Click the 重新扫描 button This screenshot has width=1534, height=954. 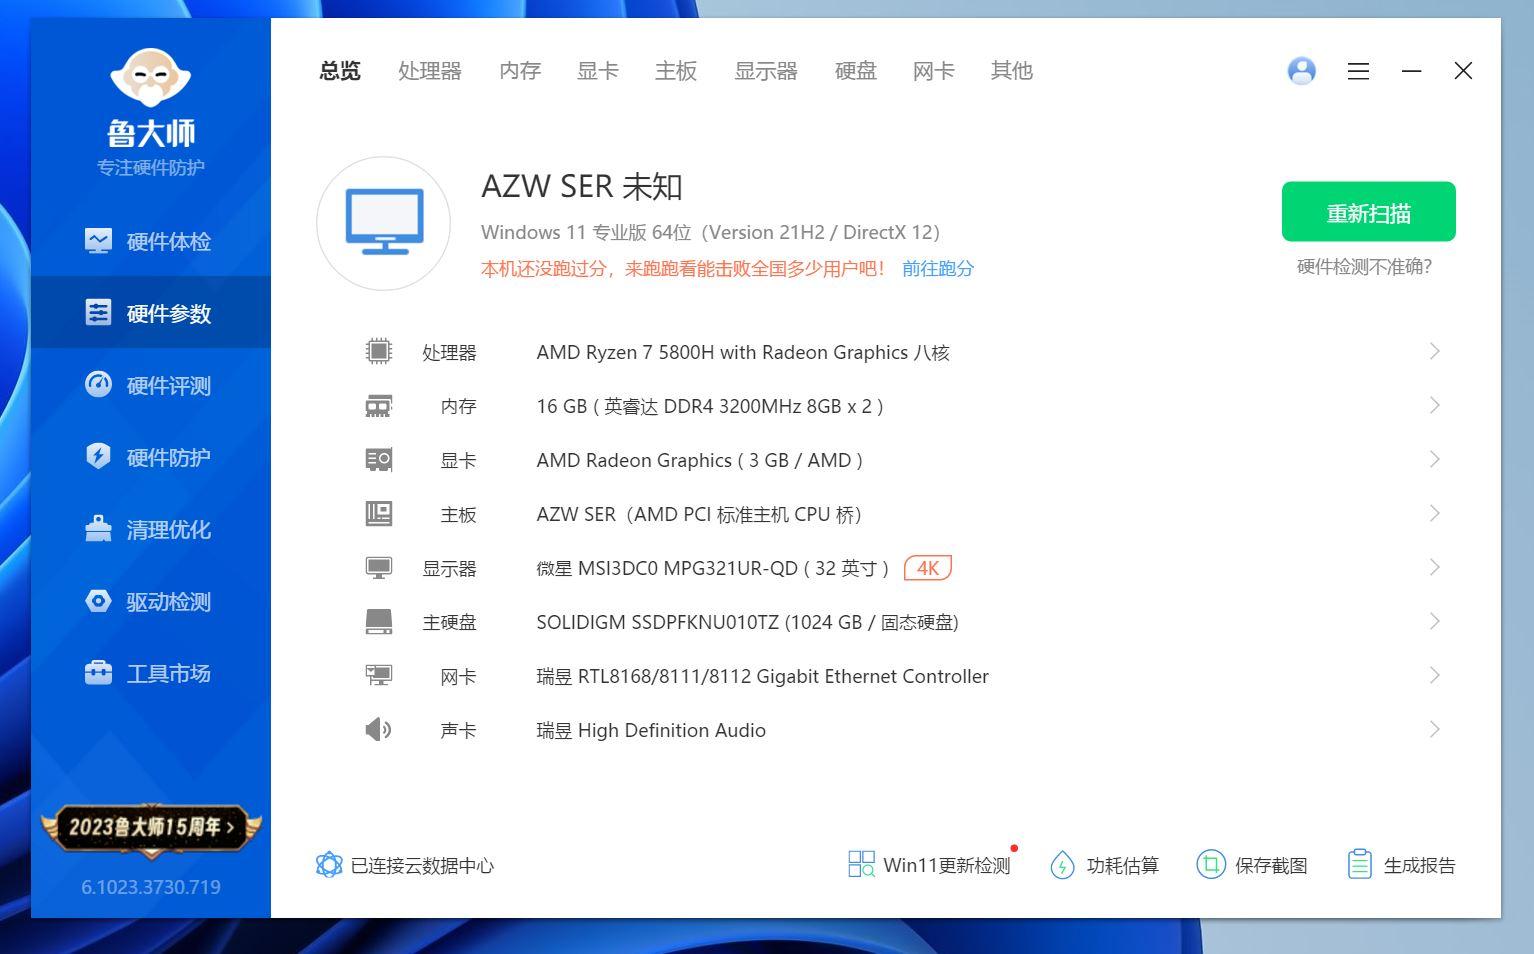[1368, 212]
